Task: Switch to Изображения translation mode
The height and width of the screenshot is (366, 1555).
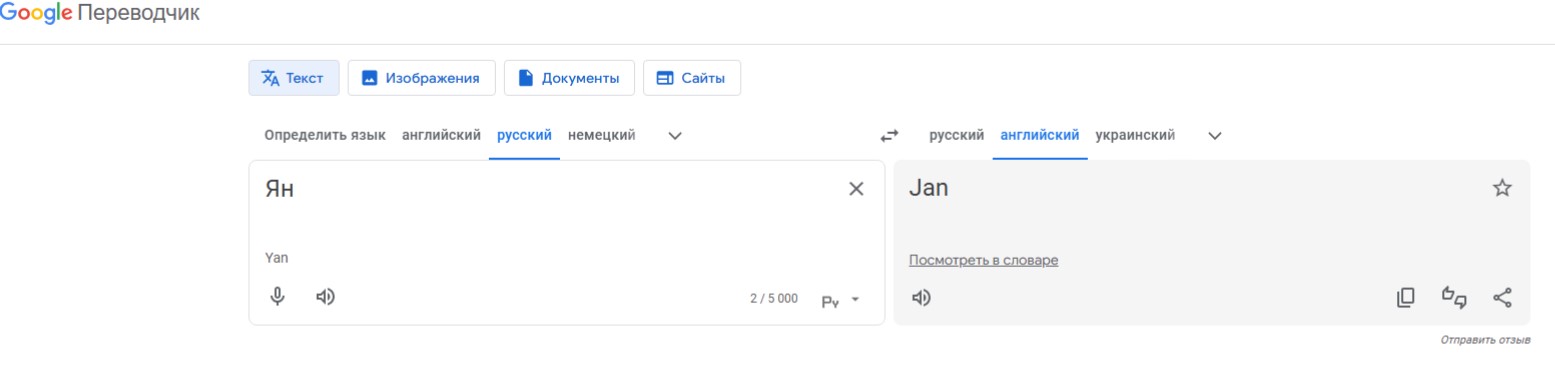Action: tap(421, 78)
